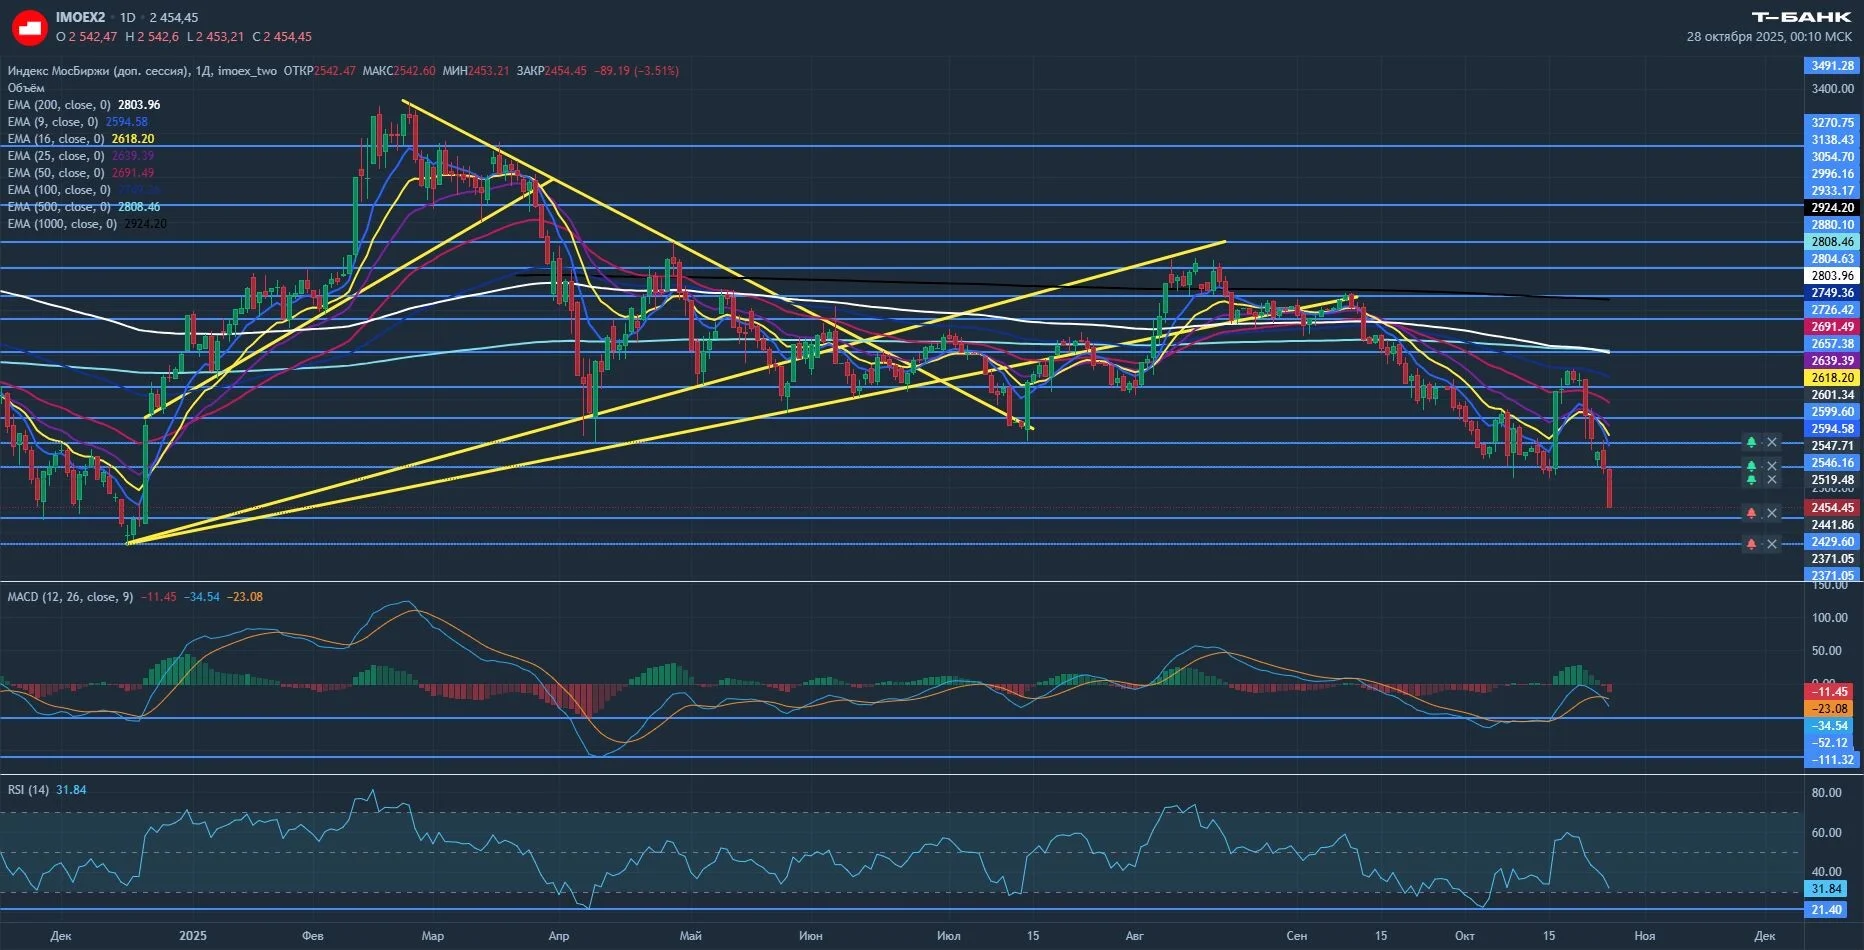1864x950 pixels.
Task: Select the EMA (200, close, 0) legend
Action: pos(59,105)
